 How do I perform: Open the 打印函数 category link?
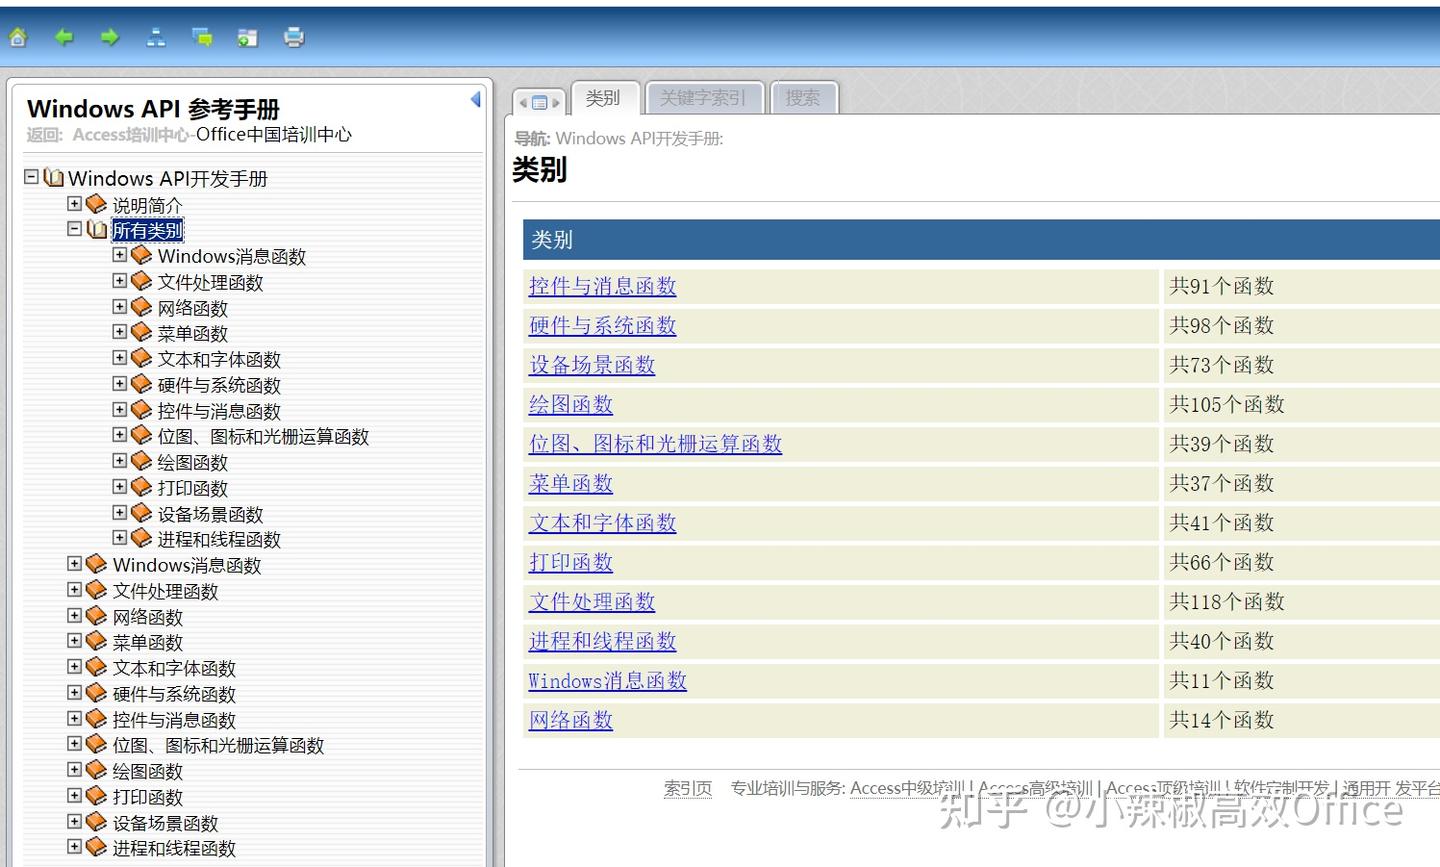tap(570, 562)
